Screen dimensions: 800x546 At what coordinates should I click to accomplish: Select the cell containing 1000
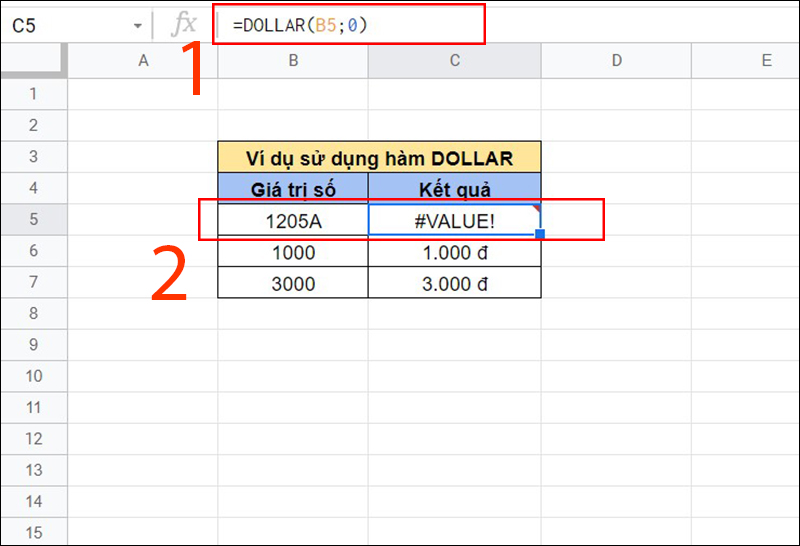(x=293, y=252)
